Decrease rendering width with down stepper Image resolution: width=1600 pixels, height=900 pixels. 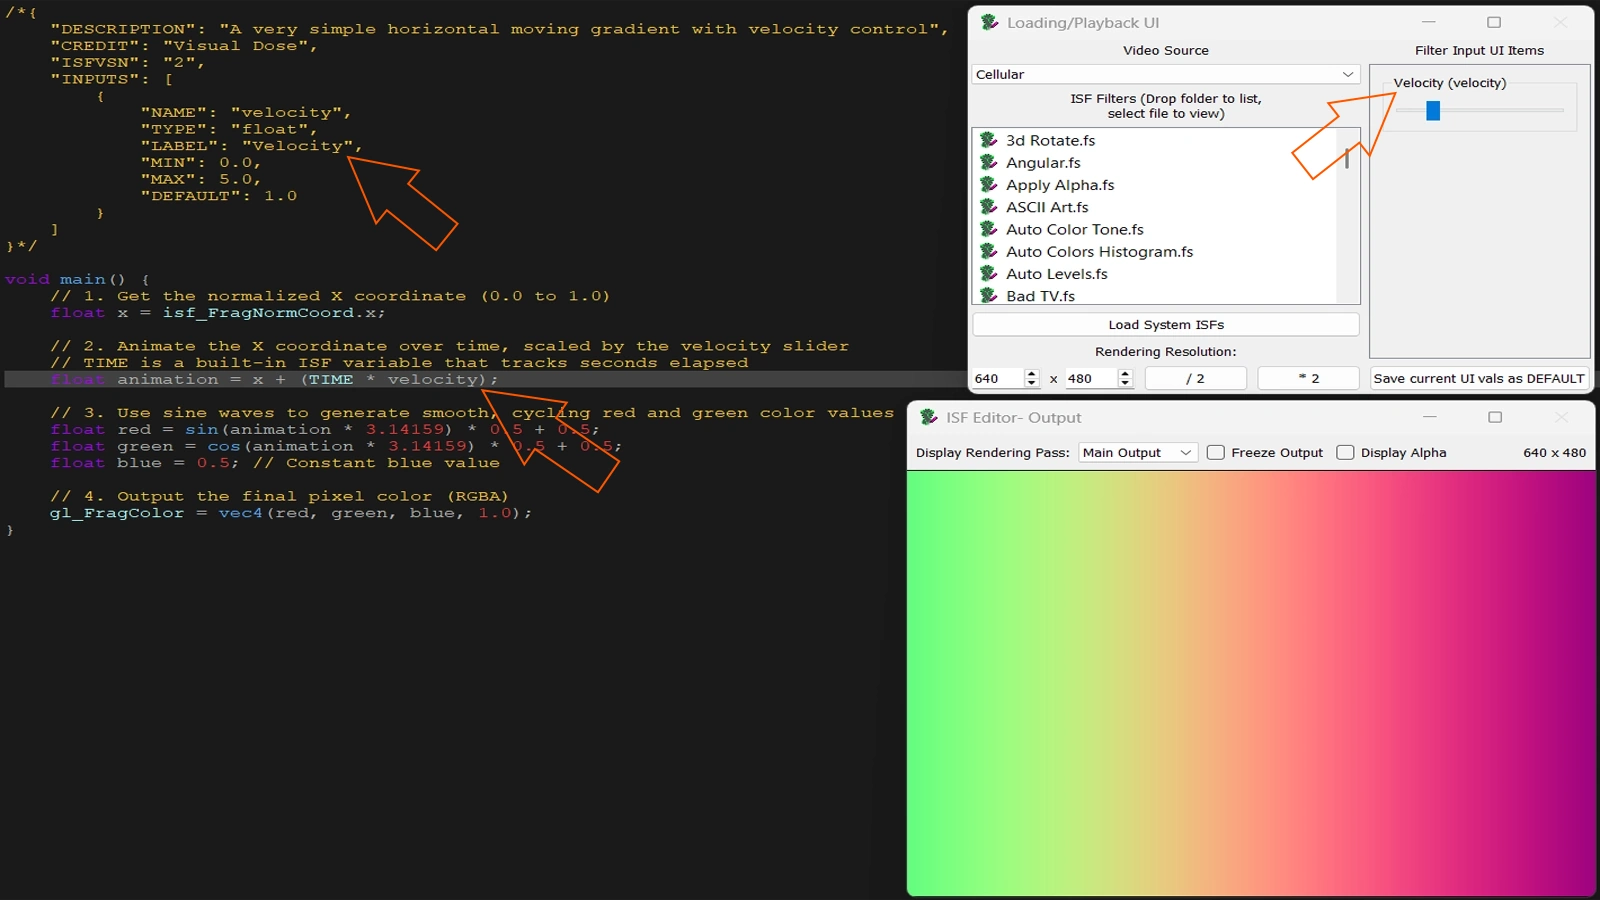coord(1032,383)
